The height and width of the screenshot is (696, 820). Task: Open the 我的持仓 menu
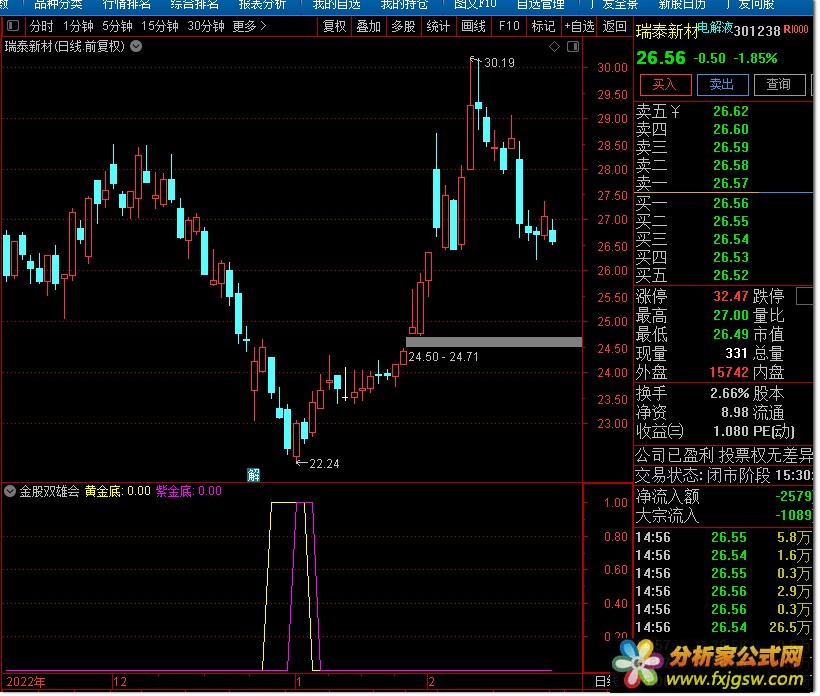405,5
